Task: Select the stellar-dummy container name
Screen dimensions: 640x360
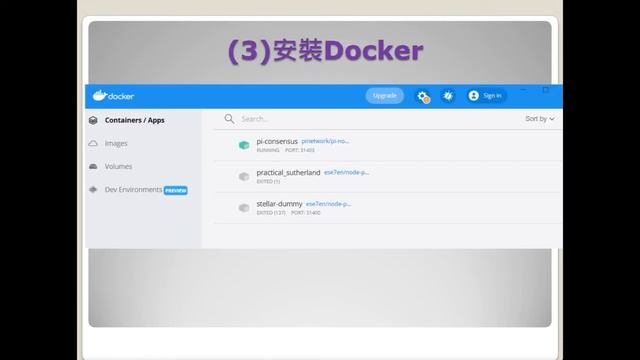Action: 279,204
